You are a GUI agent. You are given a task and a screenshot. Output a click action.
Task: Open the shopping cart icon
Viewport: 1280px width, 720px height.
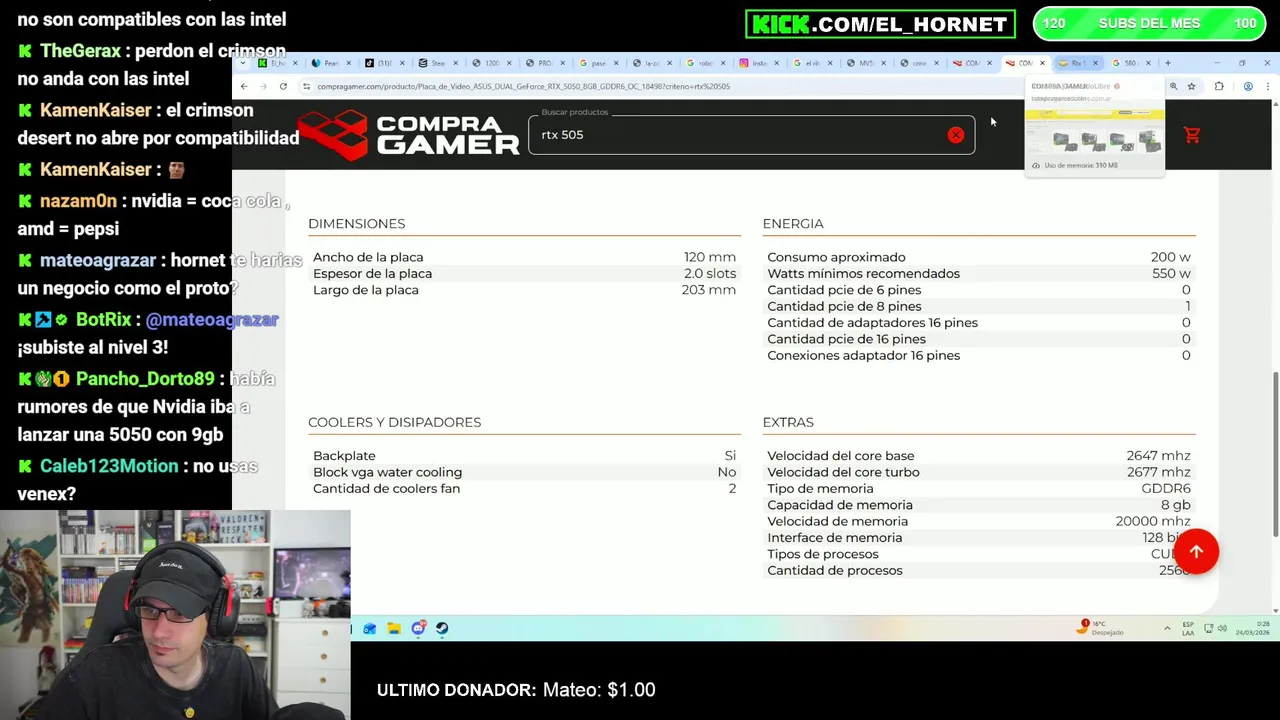(1191, 135)
